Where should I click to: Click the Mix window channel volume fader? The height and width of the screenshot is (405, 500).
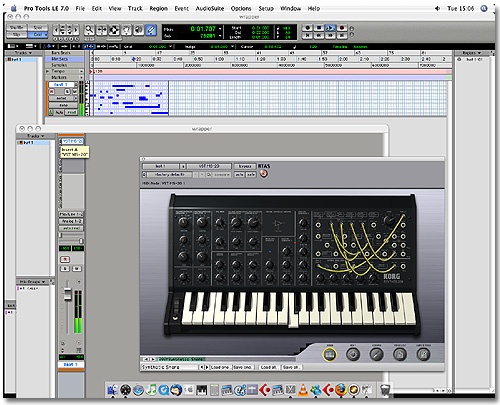[68, 294]
